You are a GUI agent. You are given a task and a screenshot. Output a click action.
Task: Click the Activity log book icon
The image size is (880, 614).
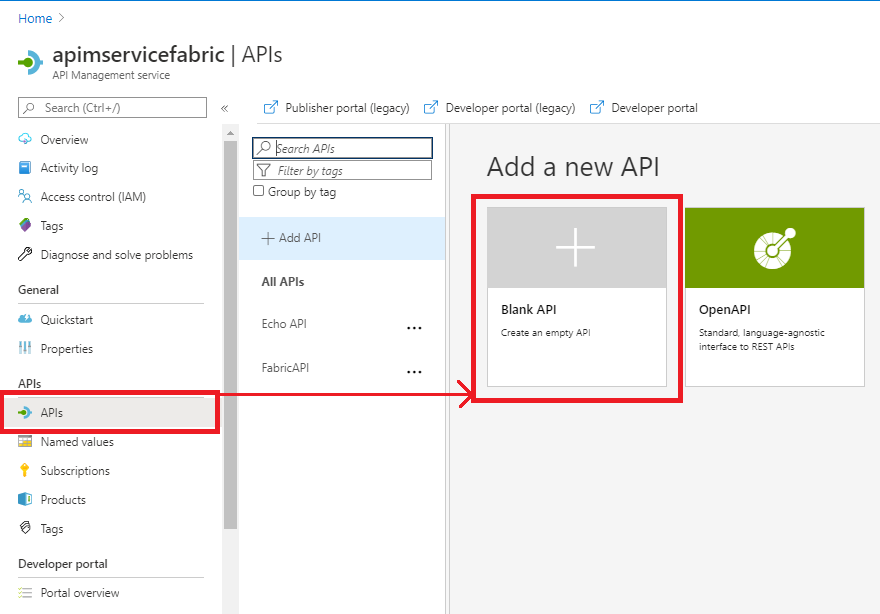[25, 168]
